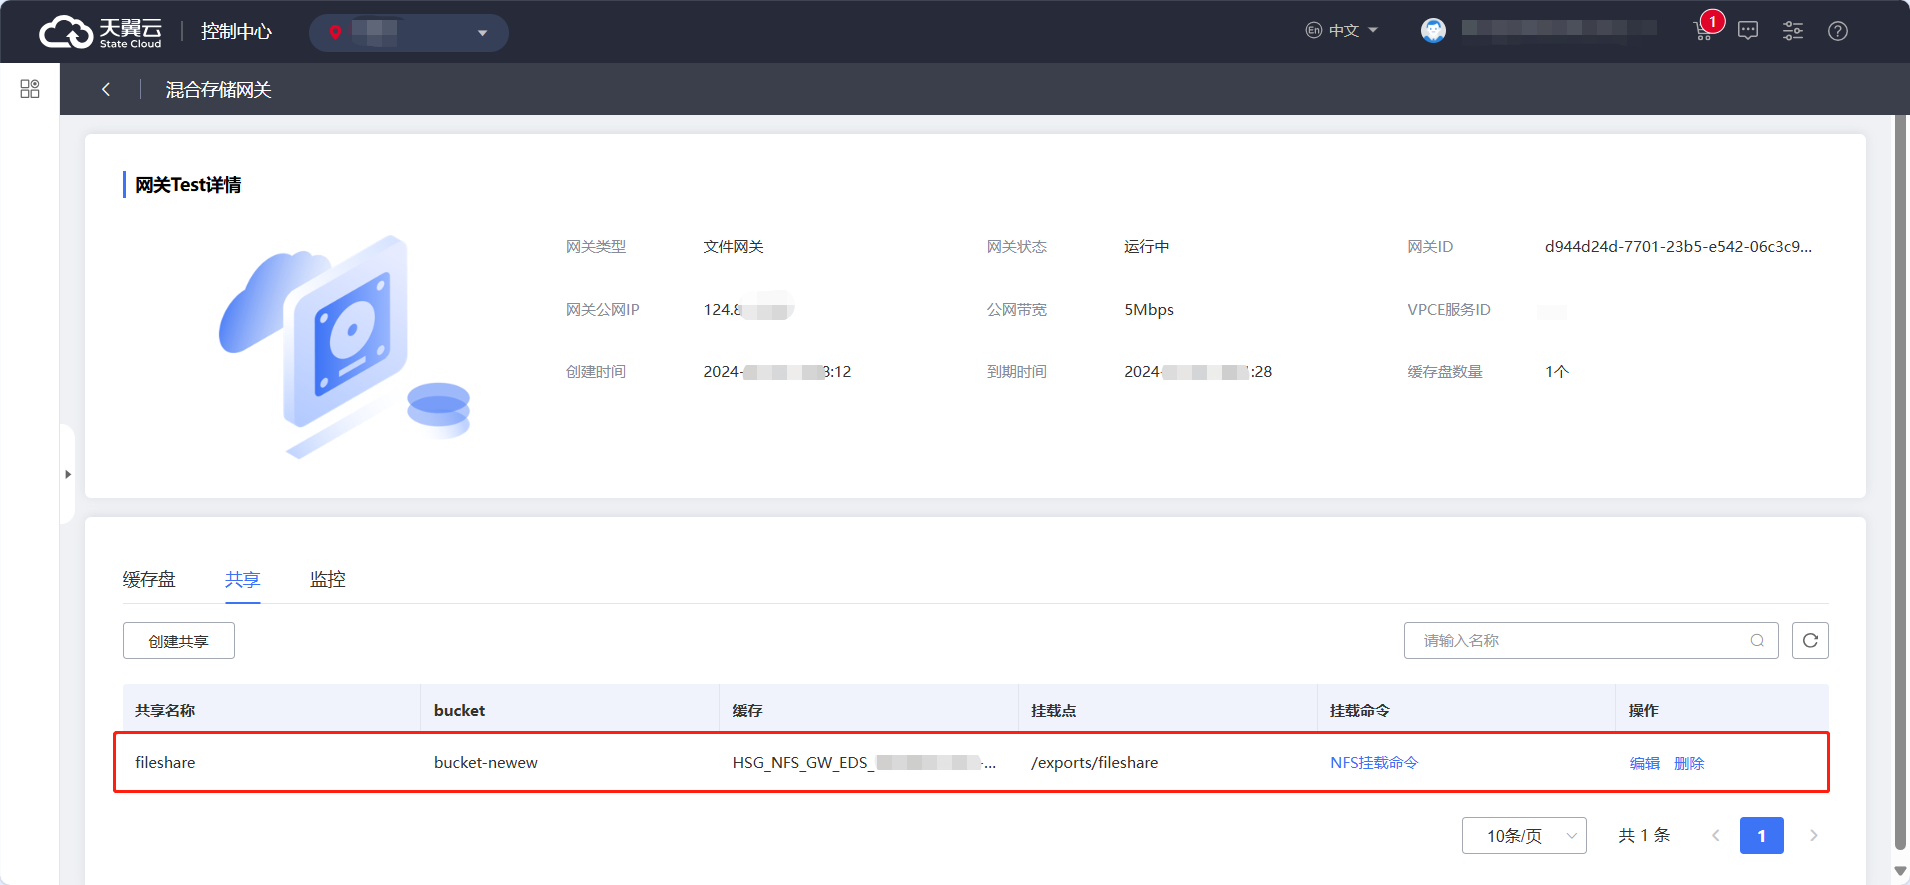Click the 挂载命令 column header
This screenshot has height=885, width=1910.
(1360, 711)
